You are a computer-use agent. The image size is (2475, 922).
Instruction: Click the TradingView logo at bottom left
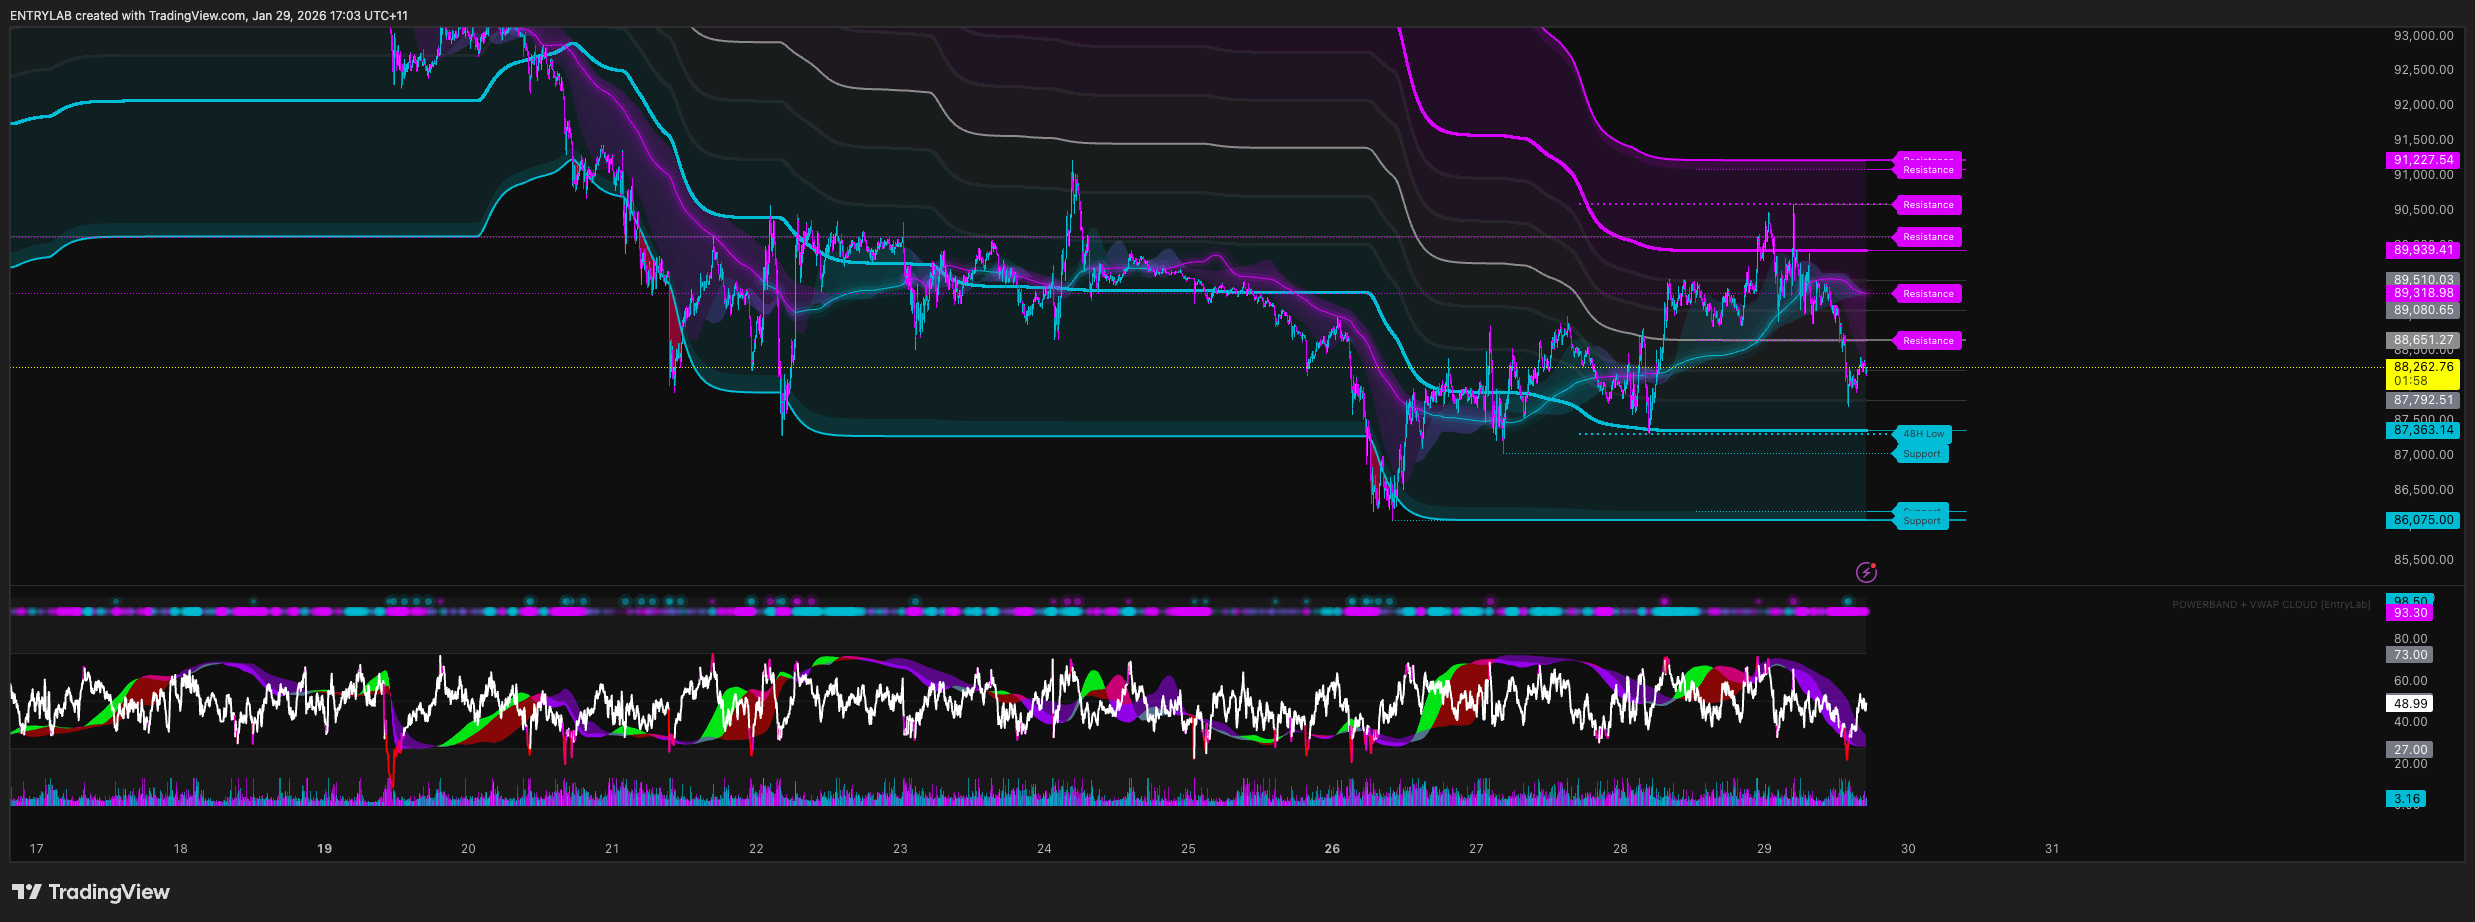tap(91, 892)
